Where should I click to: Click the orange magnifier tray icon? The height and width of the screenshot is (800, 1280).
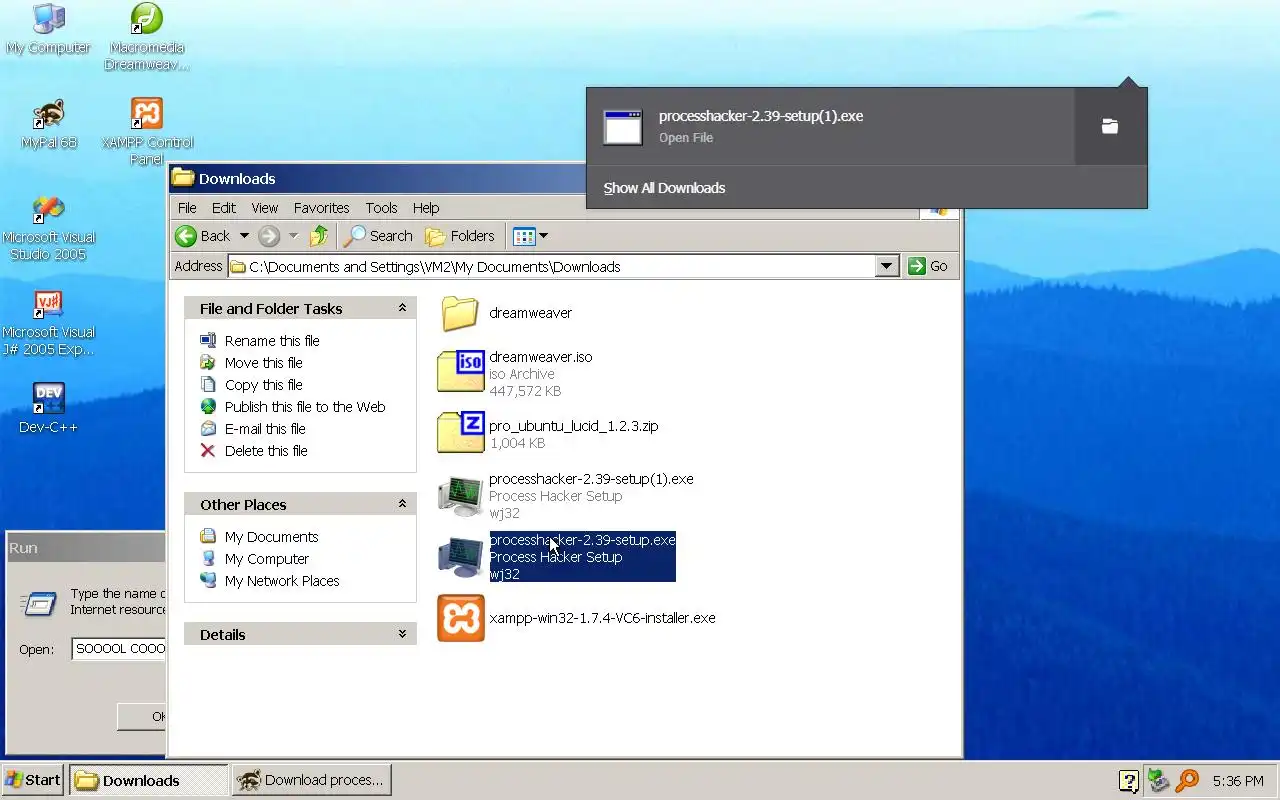[x=1187, y=779]
